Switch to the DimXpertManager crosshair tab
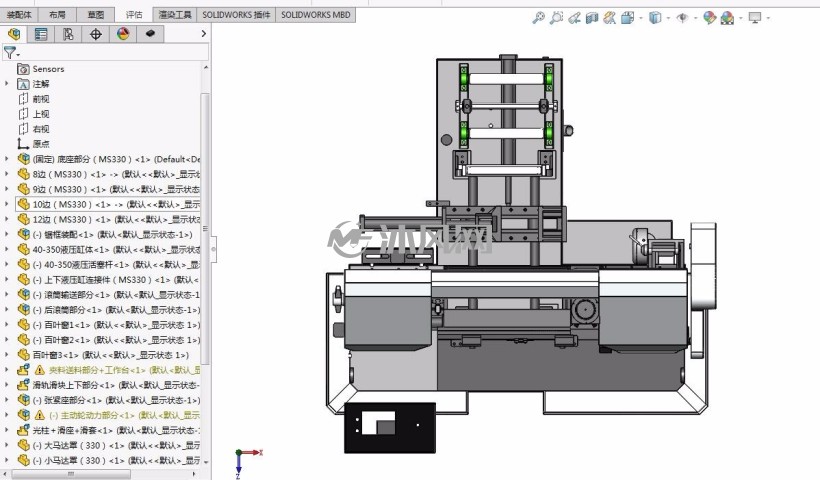 96,34
